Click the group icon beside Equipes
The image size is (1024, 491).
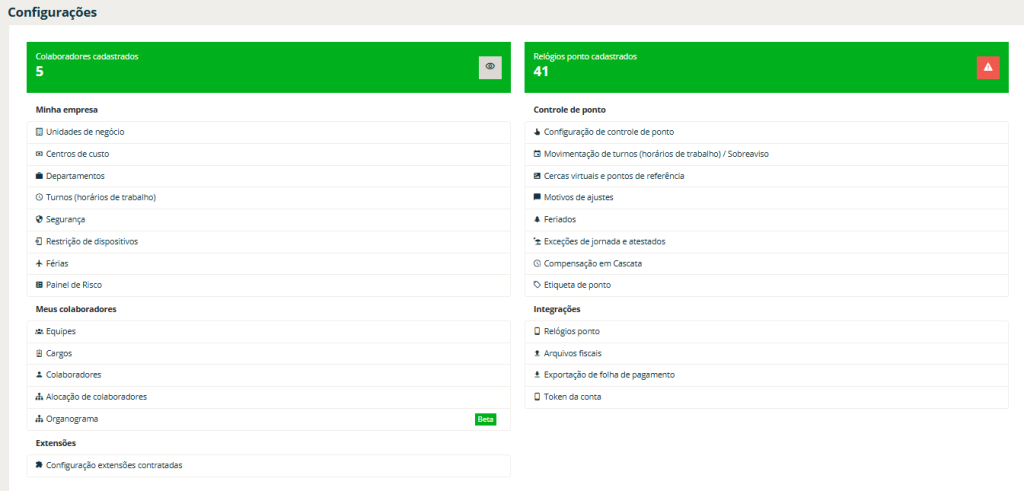tap(39, 331)
